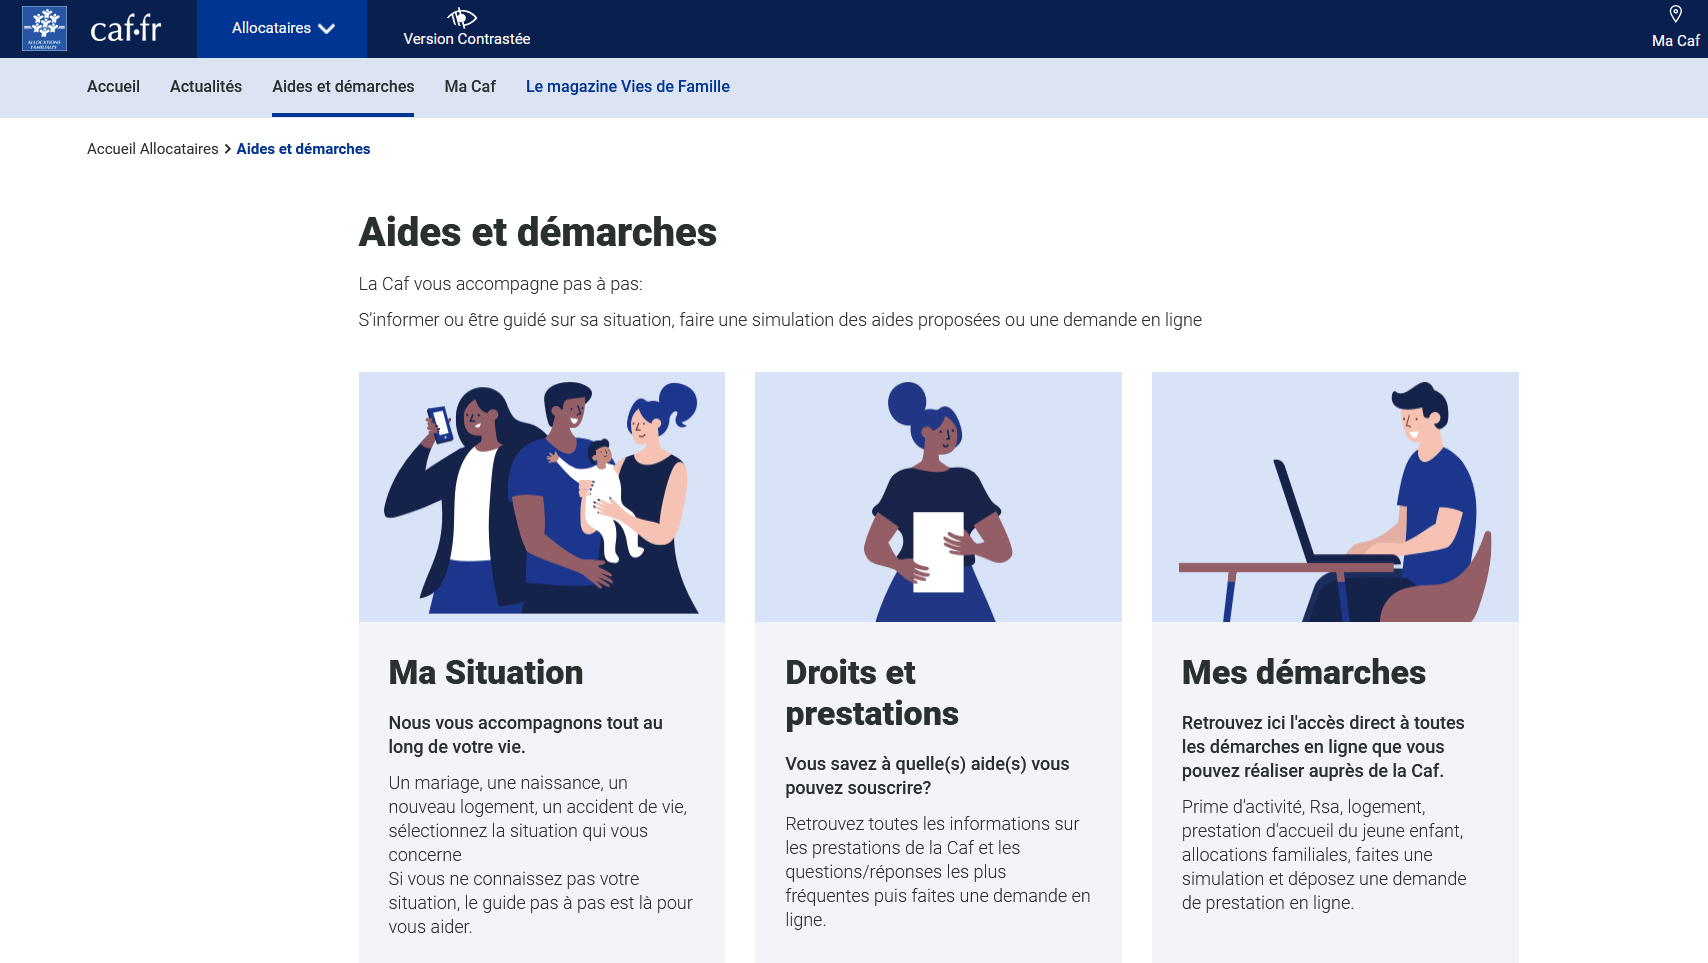
Task: Click the Droits et prestations illustration
Action: click(938, 497)
